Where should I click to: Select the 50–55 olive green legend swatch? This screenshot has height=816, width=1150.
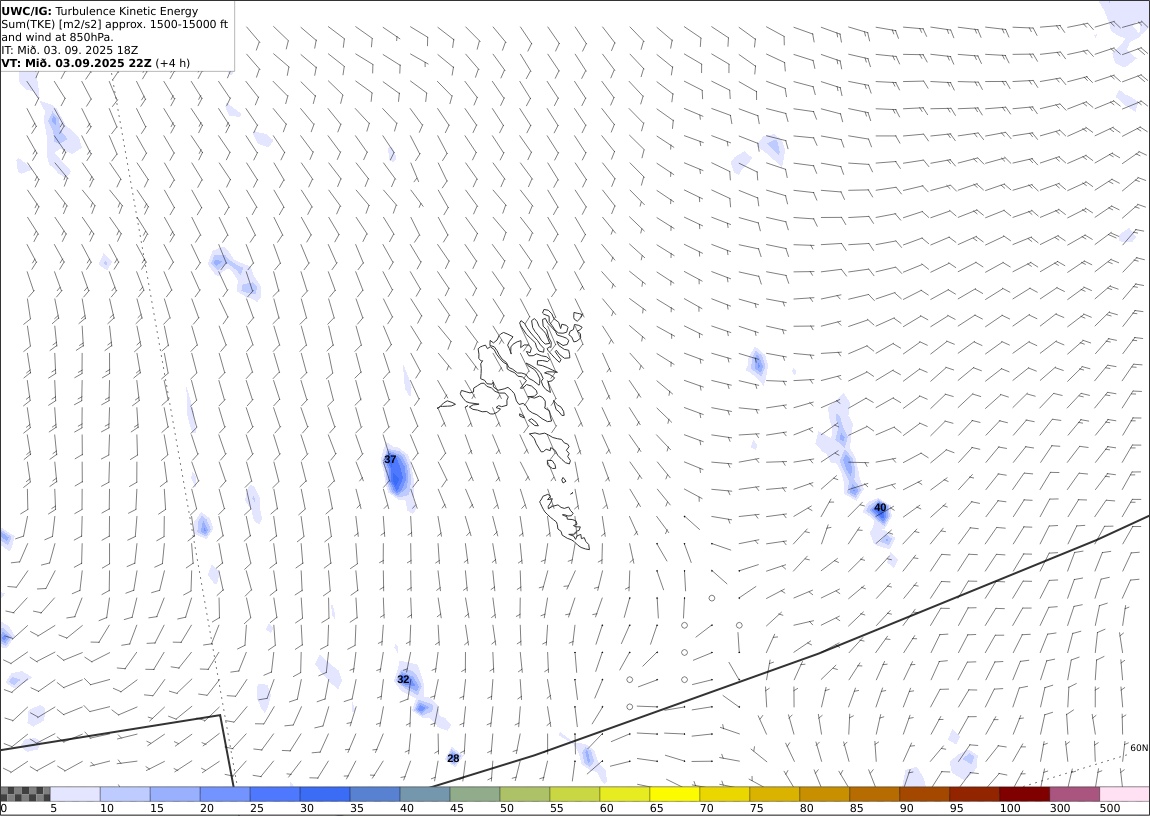pyautogui.click(x=524, y=794)
